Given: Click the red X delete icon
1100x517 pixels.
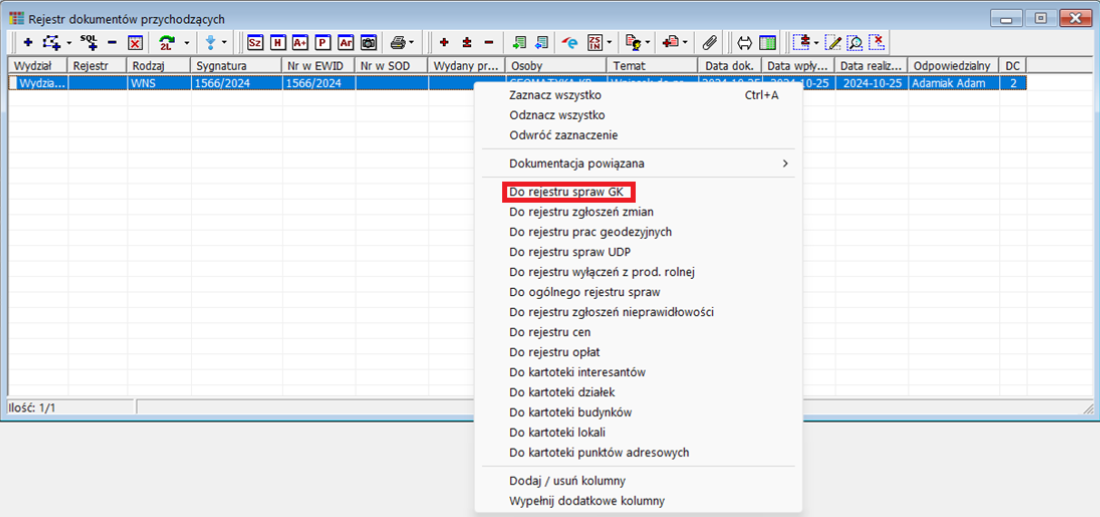Looking at the screenshot, I should (134, 43).
